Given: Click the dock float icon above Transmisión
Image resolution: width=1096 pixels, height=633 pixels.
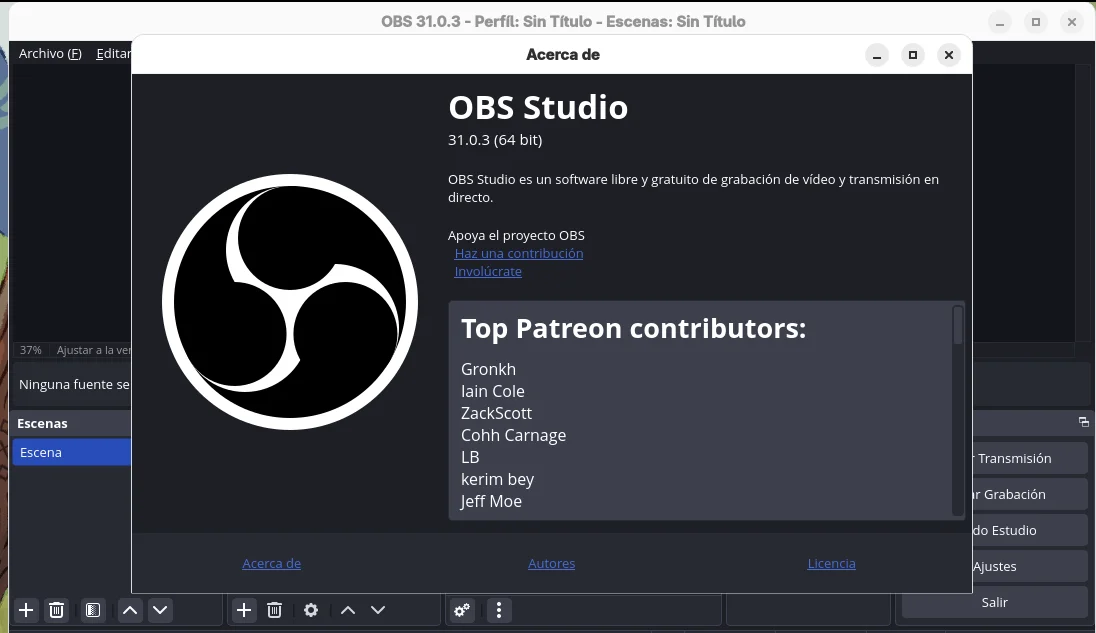Looking at the screenshot, I should [1083, 422].
